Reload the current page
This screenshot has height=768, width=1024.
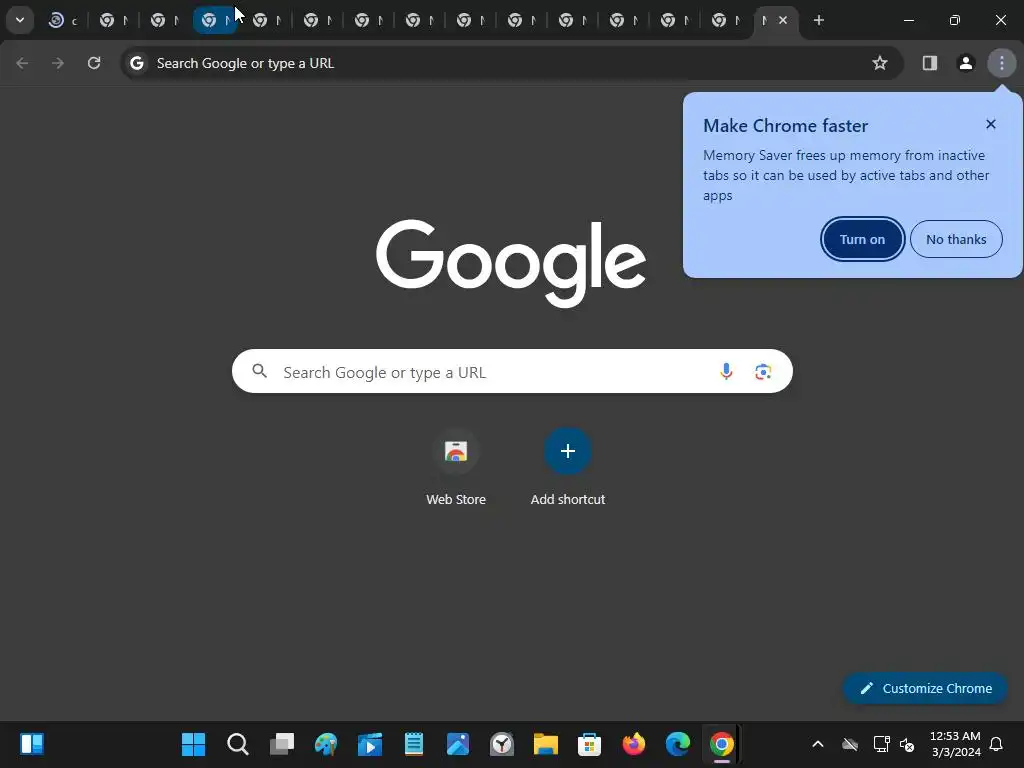pos(94,63)
